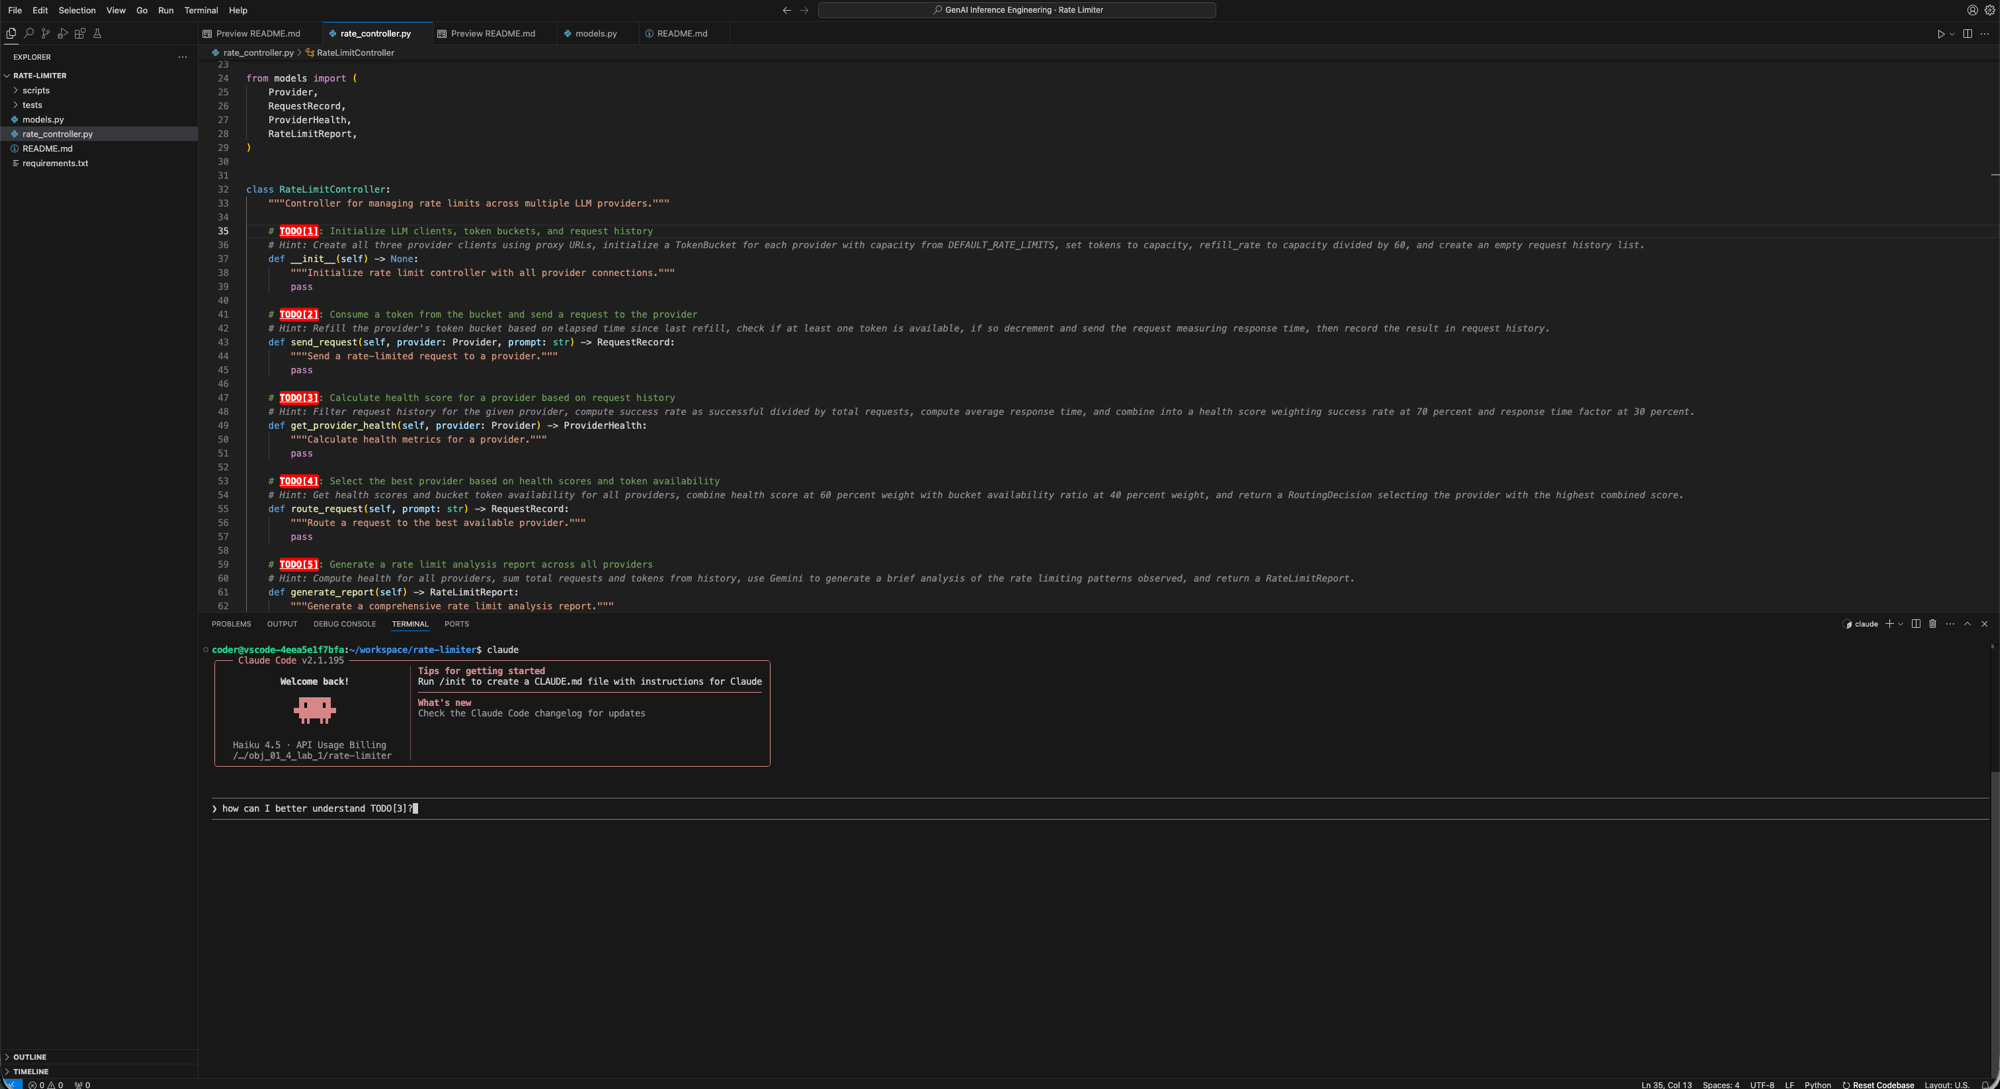Go forward with the navigation arrow
The image size is (2000, 1089).
(x=804, y=10)
